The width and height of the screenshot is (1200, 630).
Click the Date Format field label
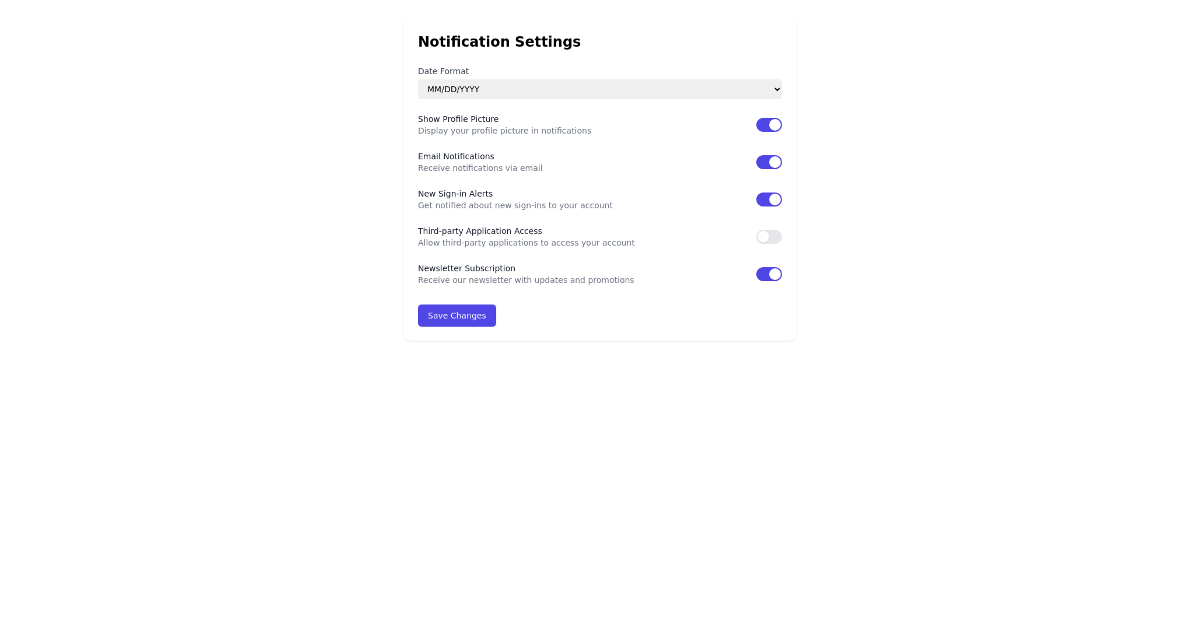(x=443, y=71)
